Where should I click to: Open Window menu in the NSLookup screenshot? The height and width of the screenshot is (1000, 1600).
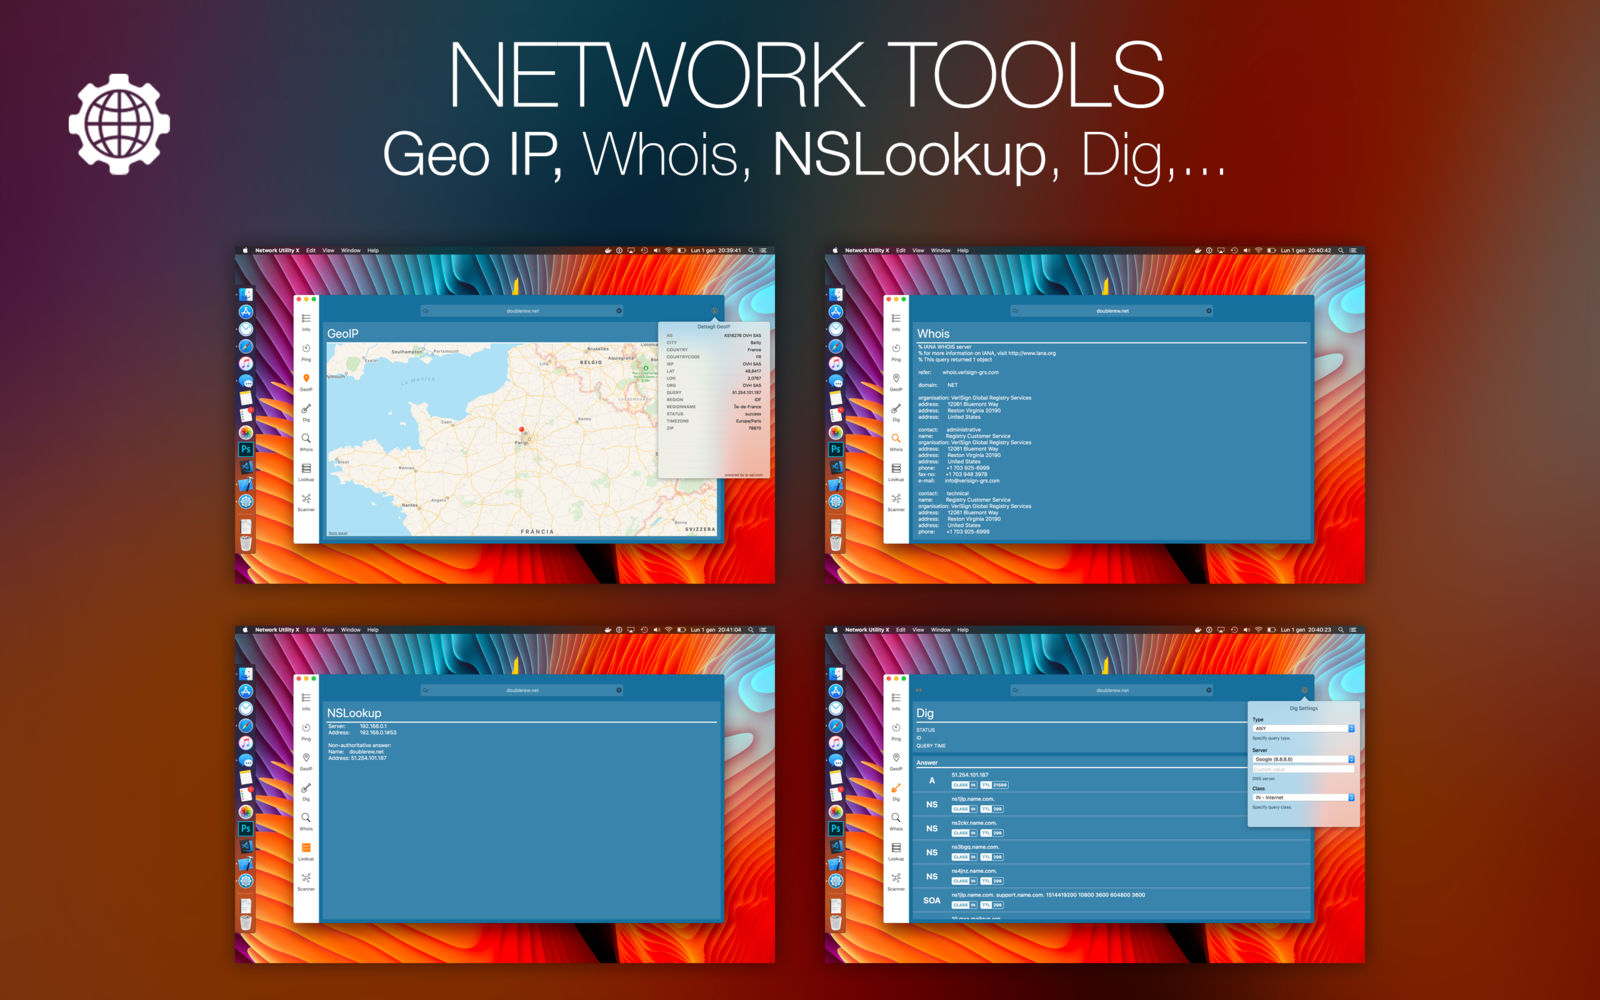pyautogui.click(x=351, y=630)
